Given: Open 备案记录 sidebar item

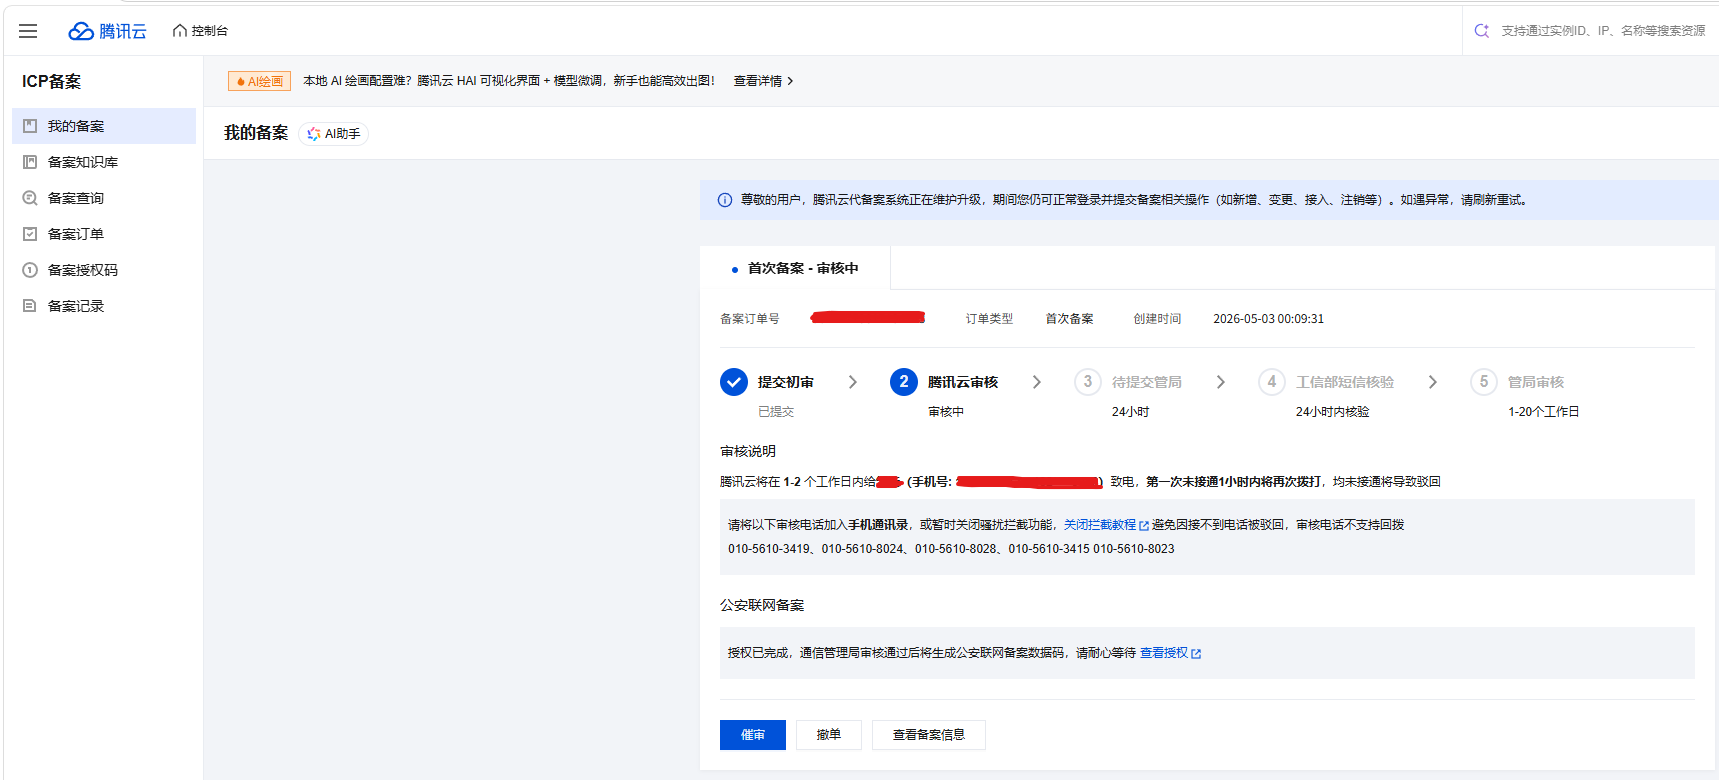Looking at the screenshot, I should coord(104,306).
